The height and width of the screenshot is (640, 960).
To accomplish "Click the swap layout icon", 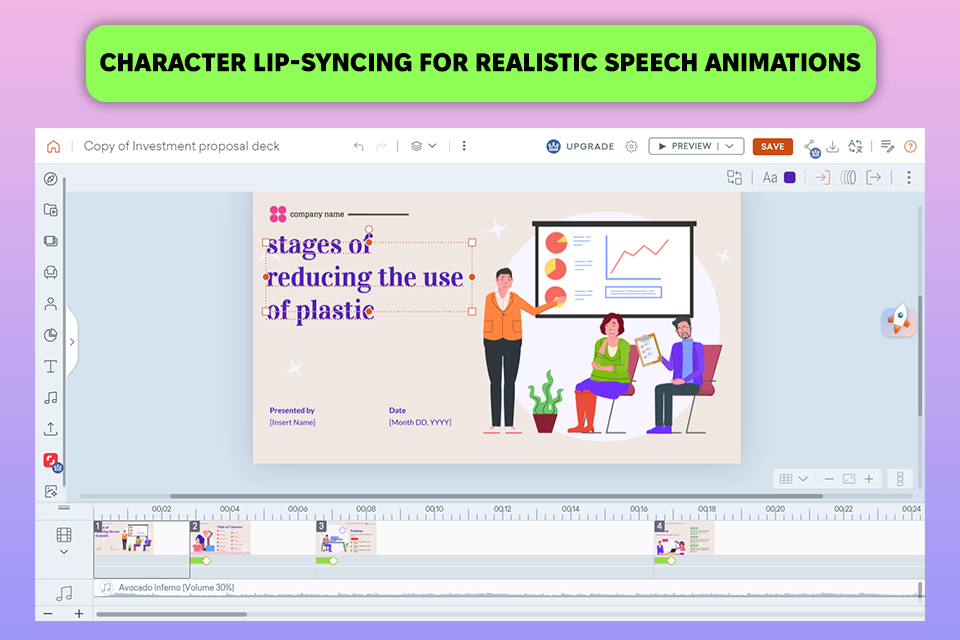I will coord(734,178).
